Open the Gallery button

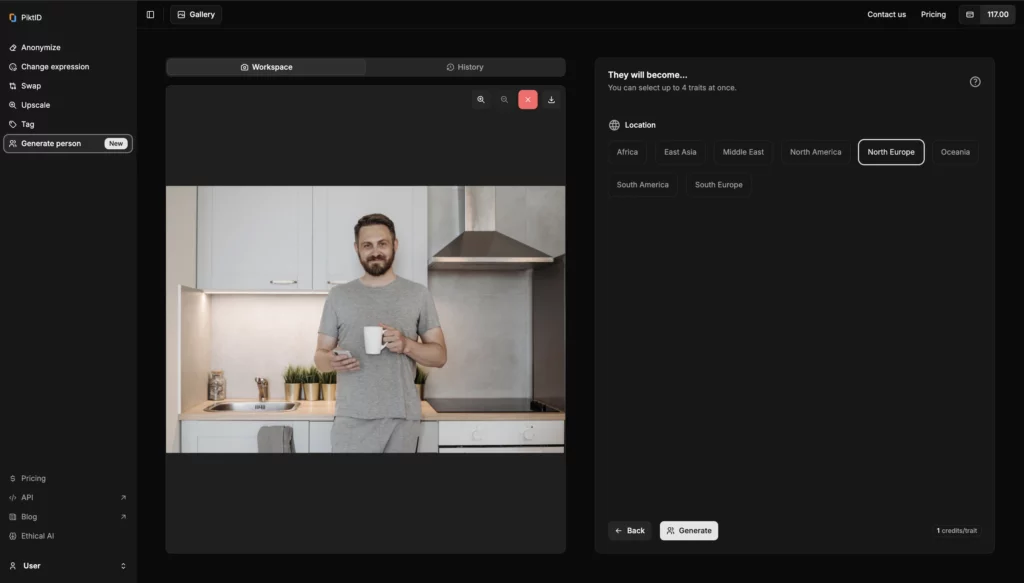[x=196, y=14]
